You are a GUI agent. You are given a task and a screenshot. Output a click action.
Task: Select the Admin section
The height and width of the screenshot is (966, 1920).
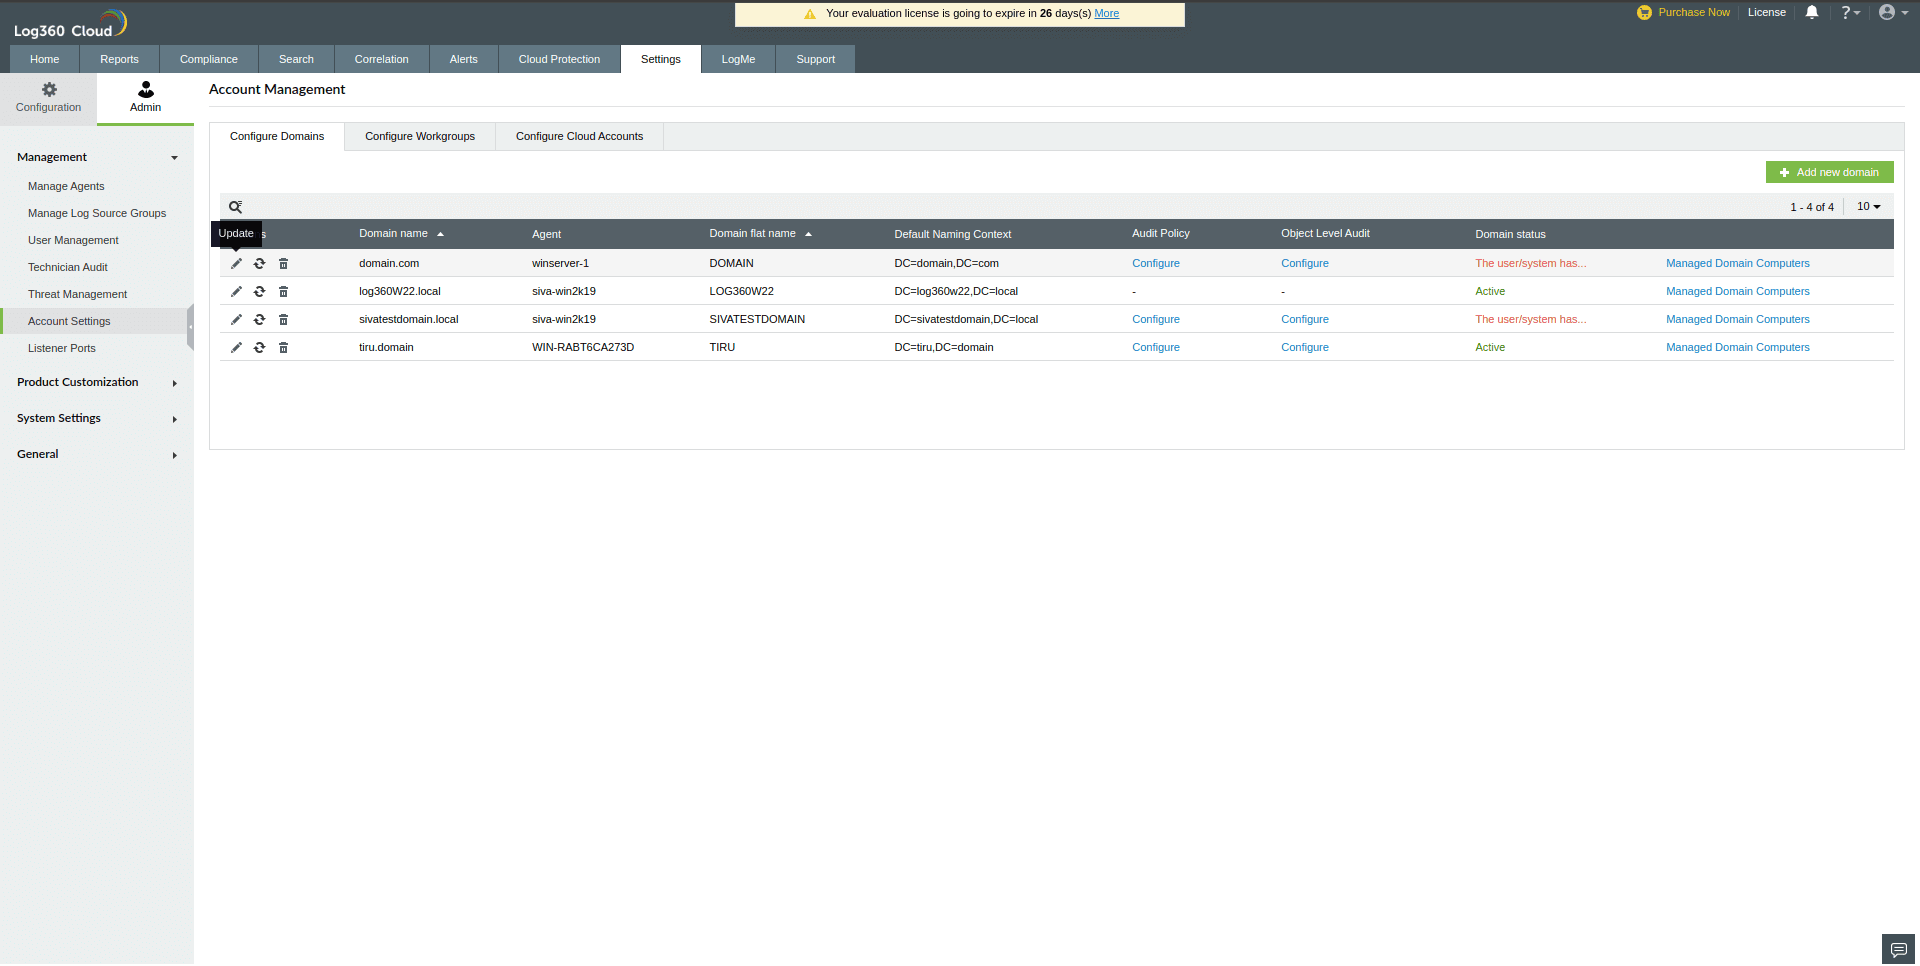coord(145,98)
